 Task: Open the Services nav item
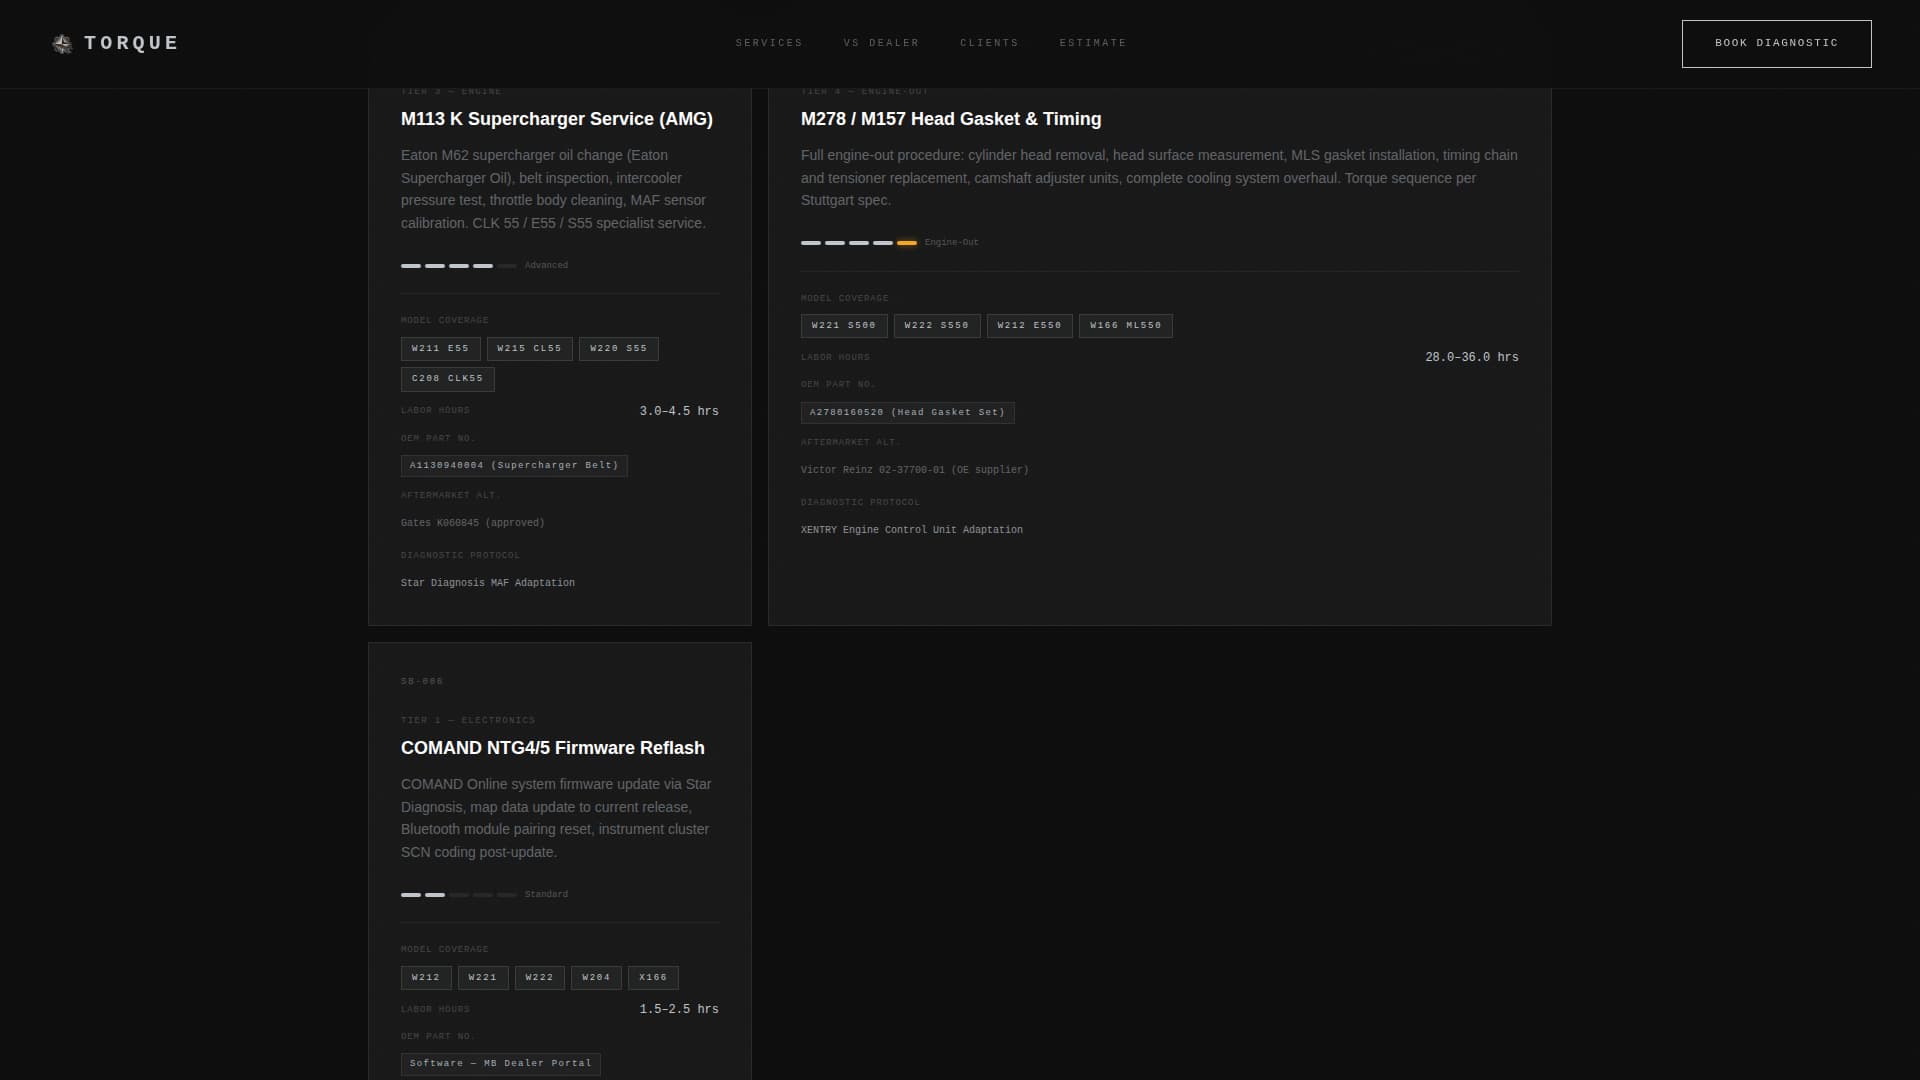tap(768, 43)
